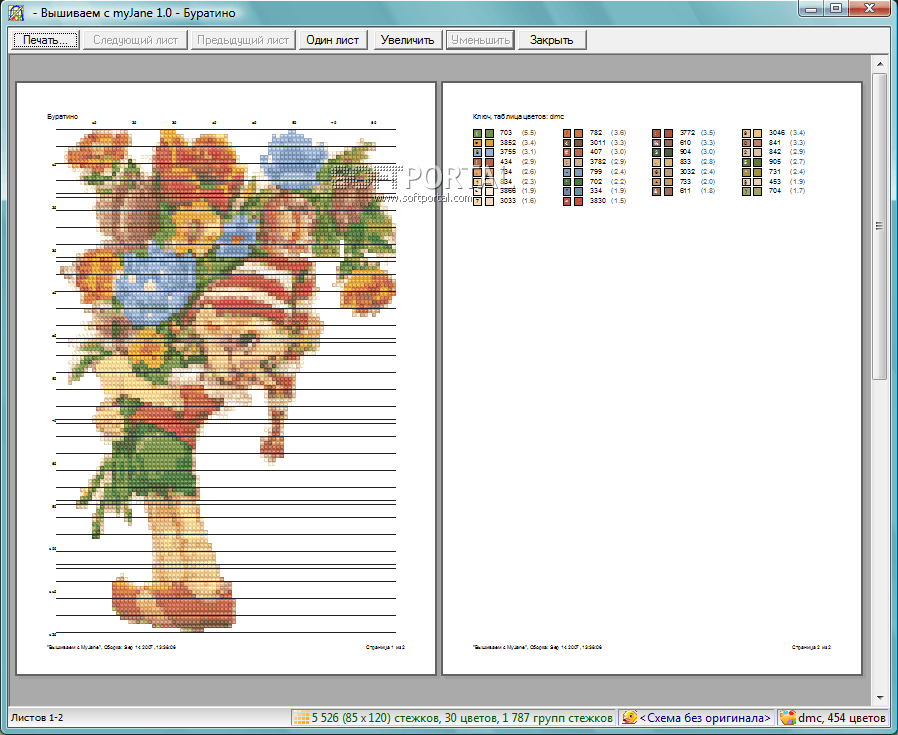Minimize the myJane window
This screenshot has height=735, width=898.
click(x=811, y=8)
